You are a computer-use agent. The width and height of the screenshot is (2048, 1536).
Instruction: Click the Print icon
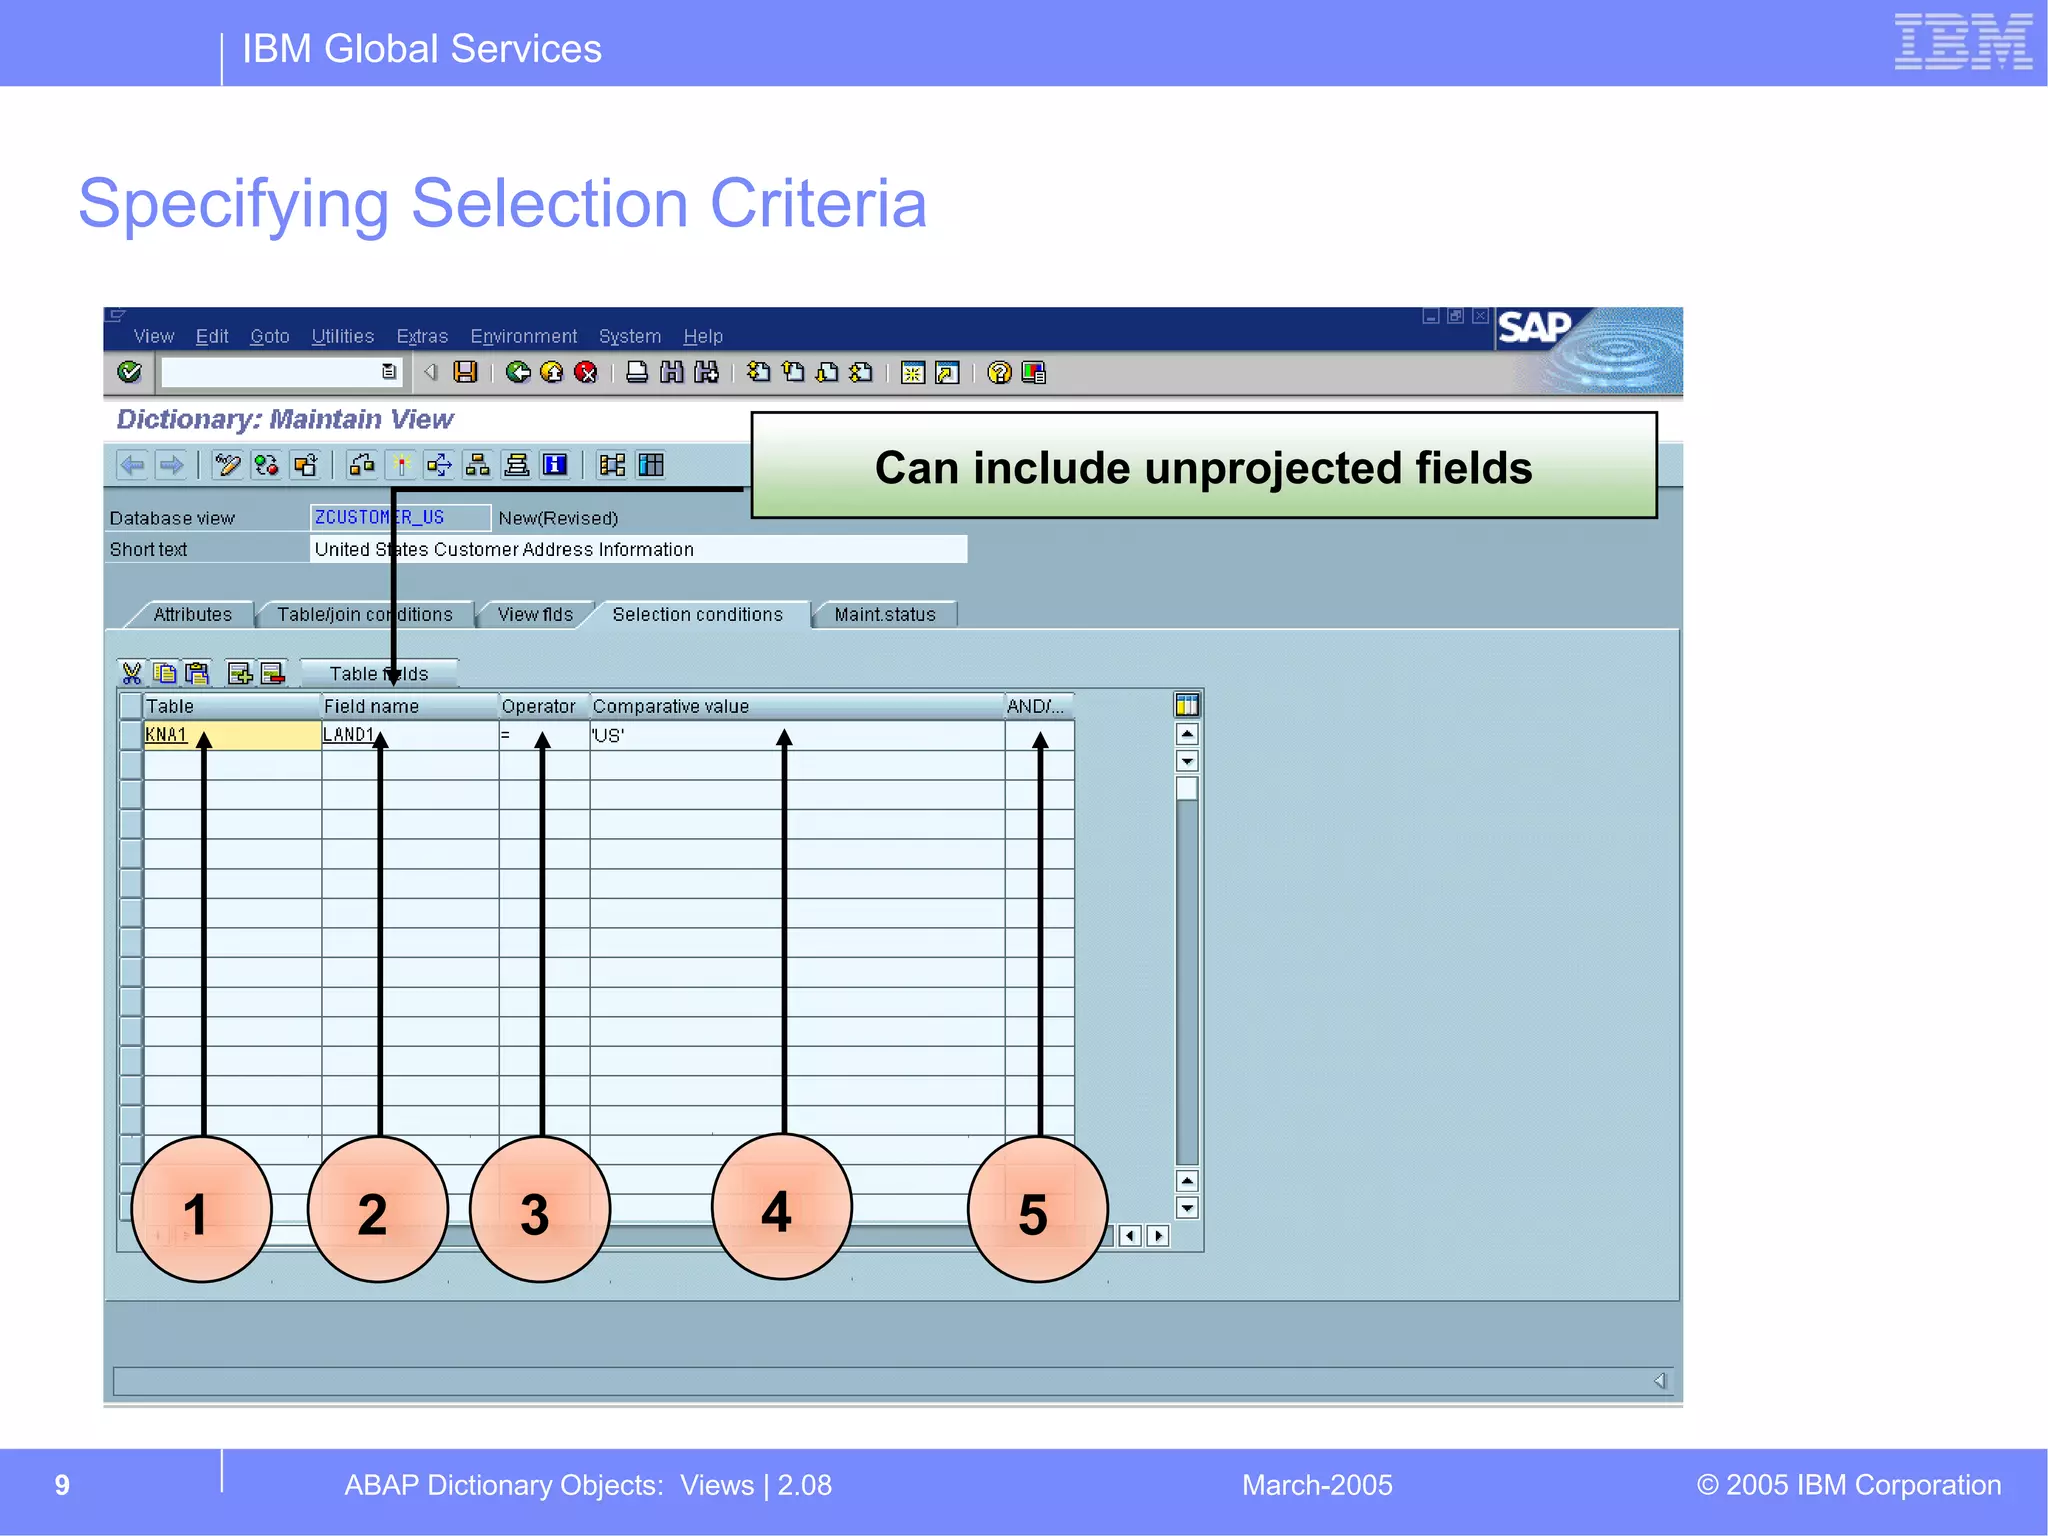[x=637, y=372]
